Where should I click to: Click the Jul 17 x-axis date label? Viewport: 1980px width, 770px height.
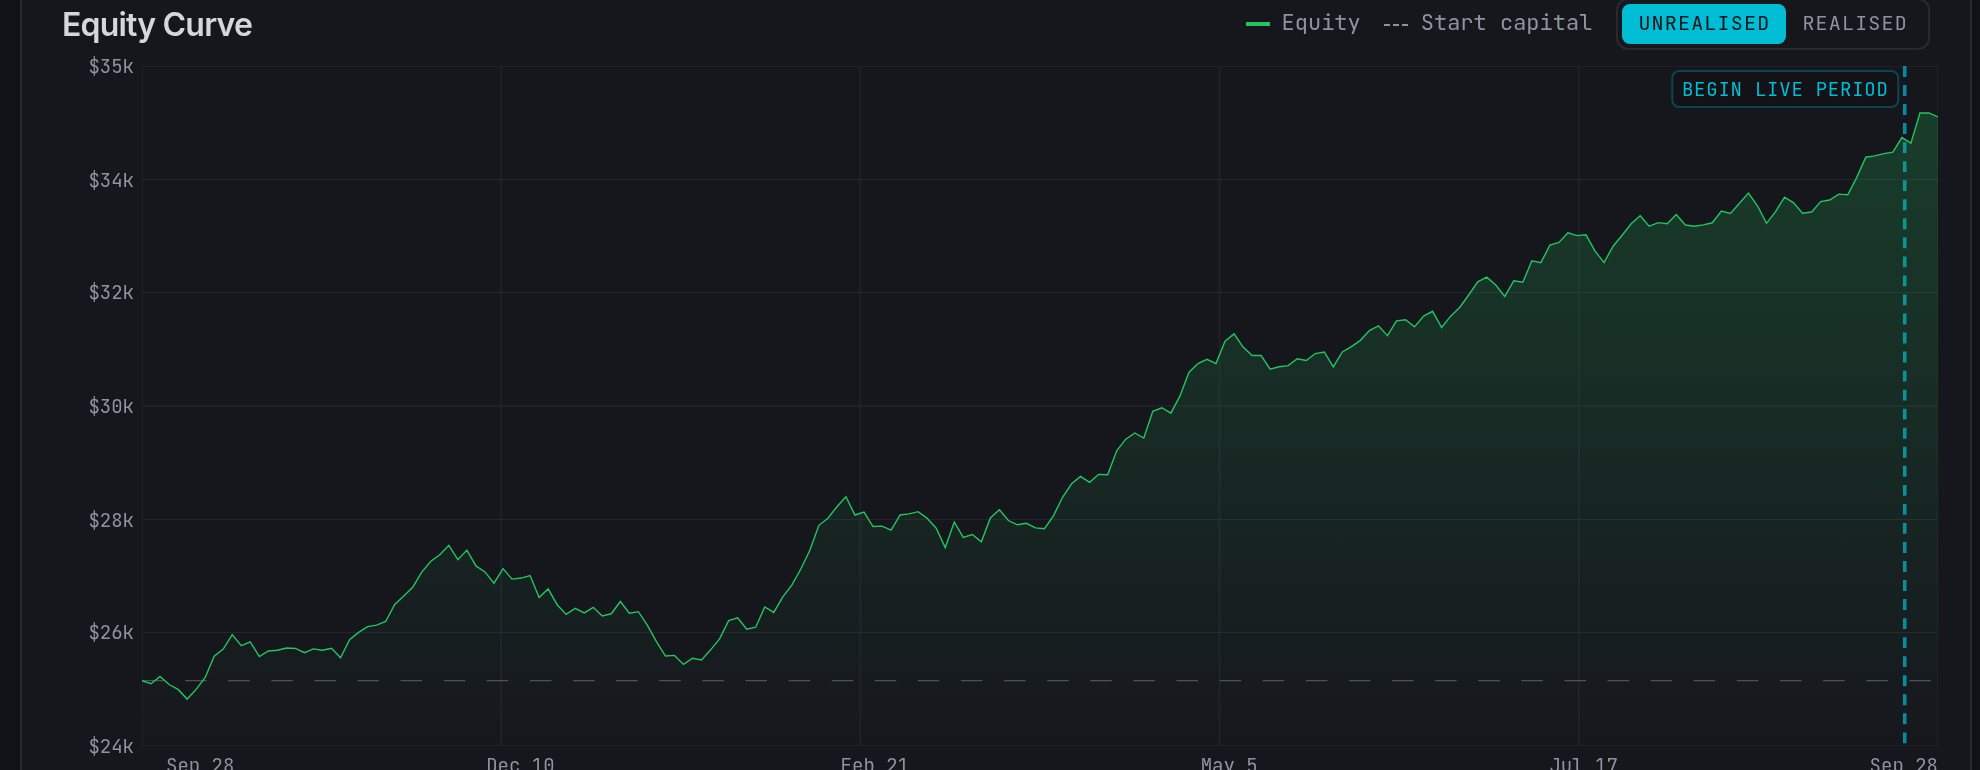pyautogui.click(x=1583, y=763)
